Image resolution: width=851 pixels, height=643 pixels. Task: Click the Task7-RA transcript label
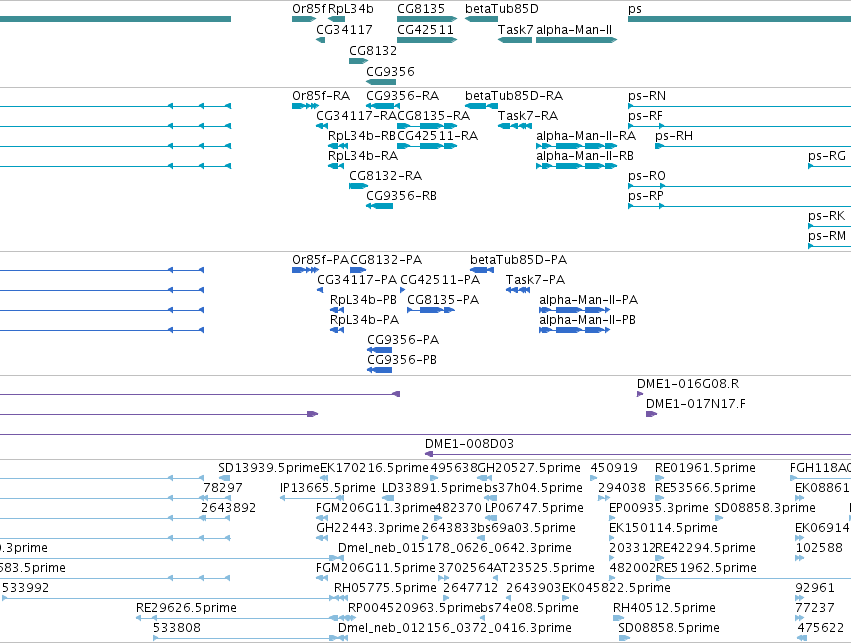coord(528,116)
